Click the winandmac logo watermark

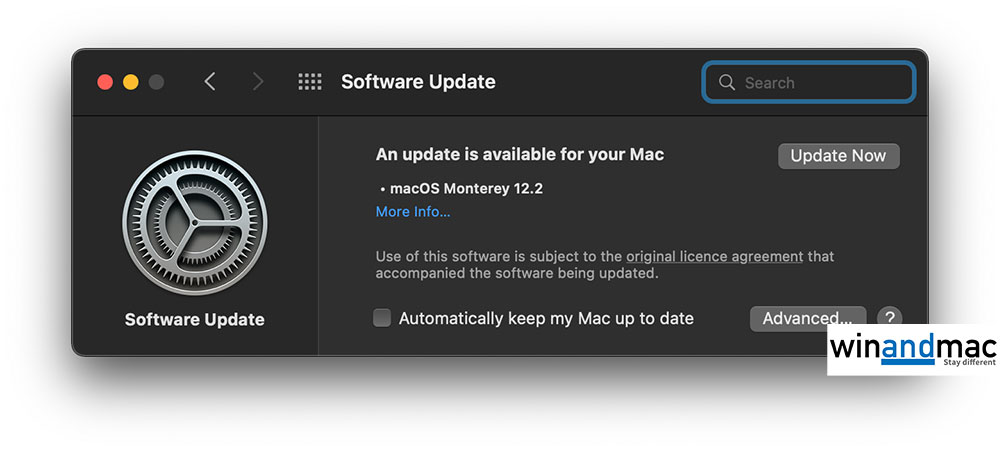(x=912, y=350)
